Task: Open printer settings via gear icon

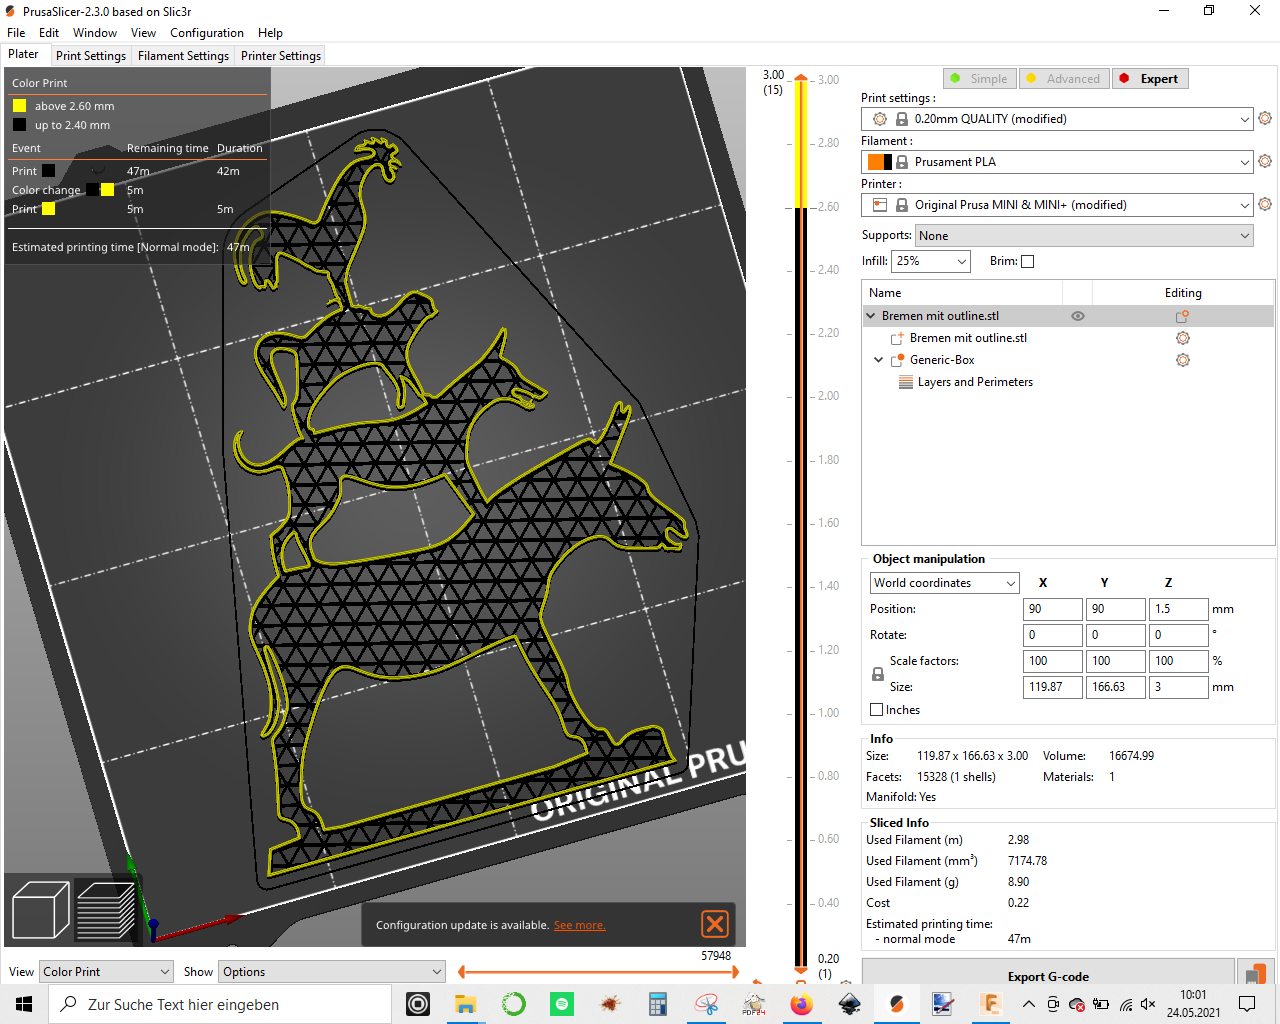Action: click(1265, 204)
